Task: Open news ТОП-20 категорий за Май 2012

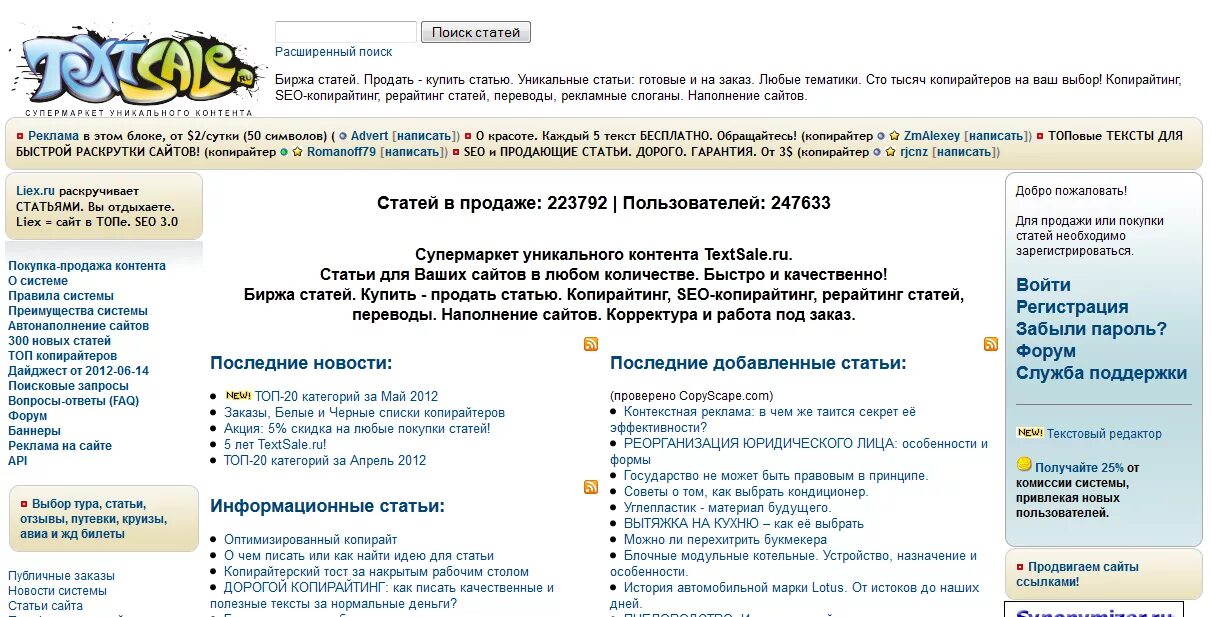Action: pyautogui.click(x=346, y=396)
